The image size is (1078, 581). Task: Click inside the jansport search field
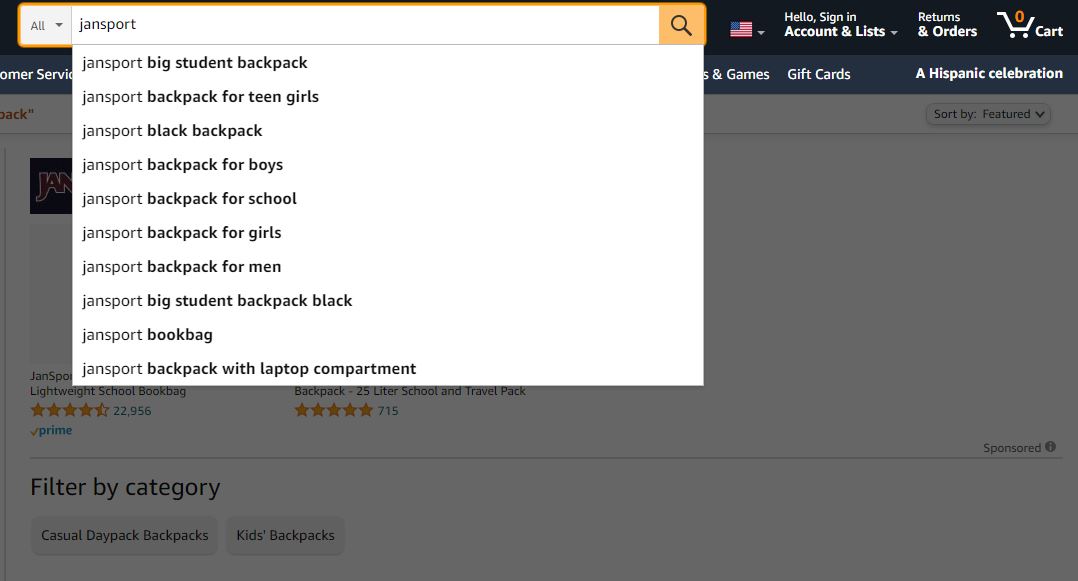click(x=365, y=25)
